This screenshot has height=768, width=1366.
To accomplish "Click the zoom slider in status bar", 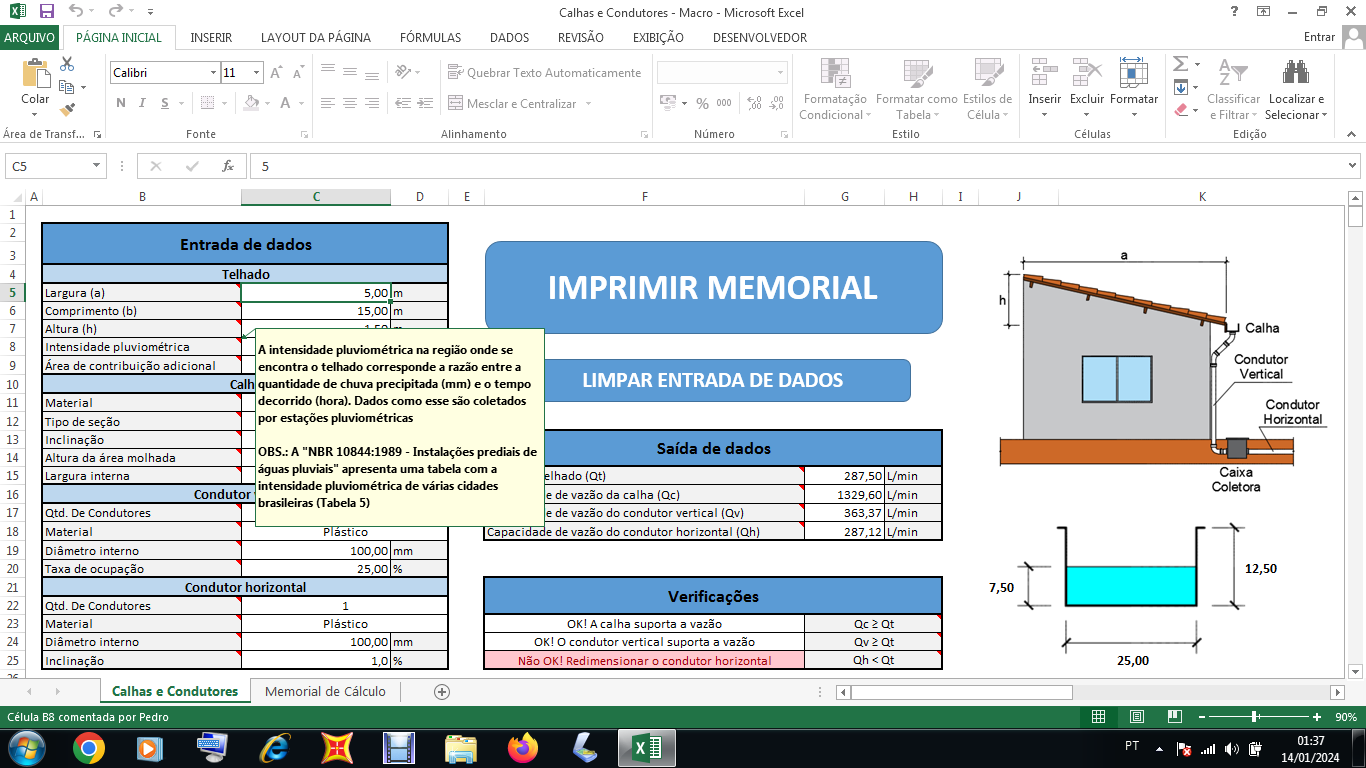I will pyautogui.click(x=1254, y=717).
